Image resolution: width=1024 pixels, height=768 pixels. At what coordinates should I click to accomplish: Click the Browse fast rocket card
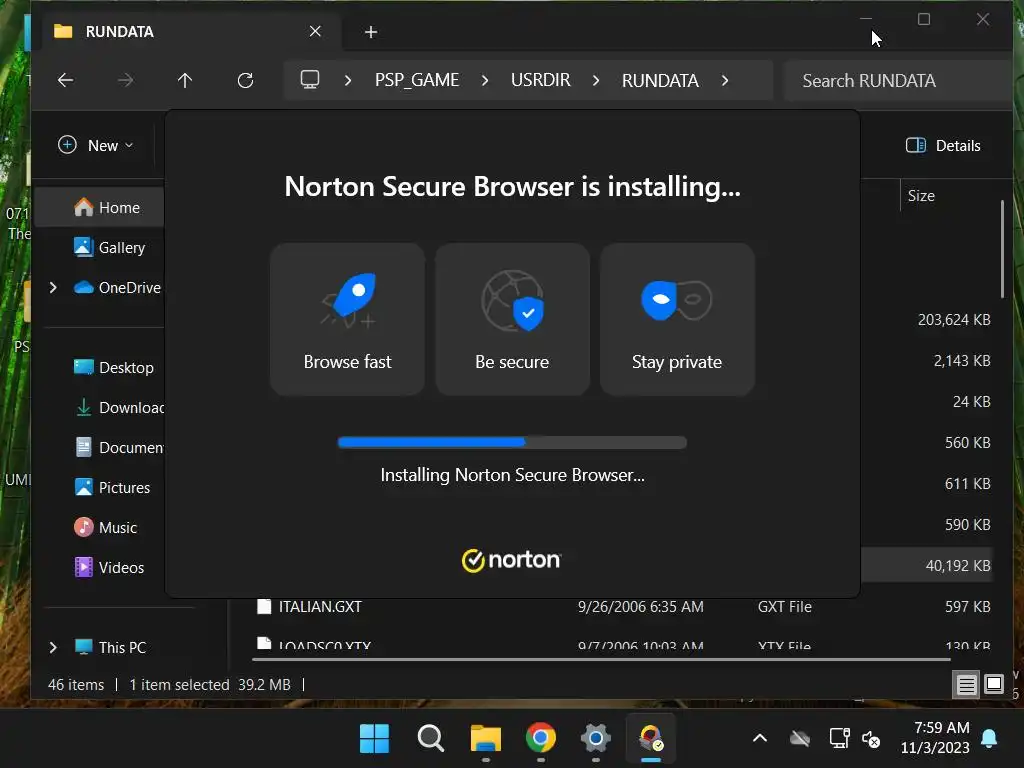tap(347, 319)
